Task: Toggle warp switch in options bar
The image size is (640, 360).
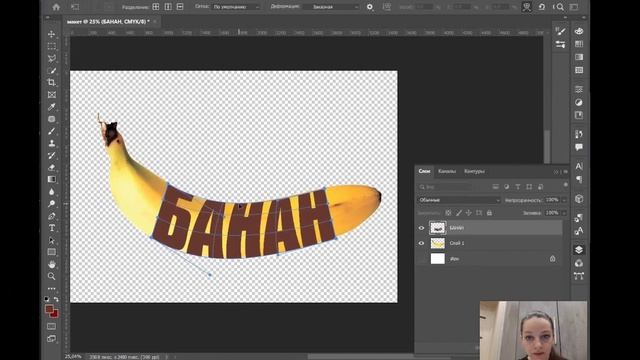Action: click(x=527, y=7)
